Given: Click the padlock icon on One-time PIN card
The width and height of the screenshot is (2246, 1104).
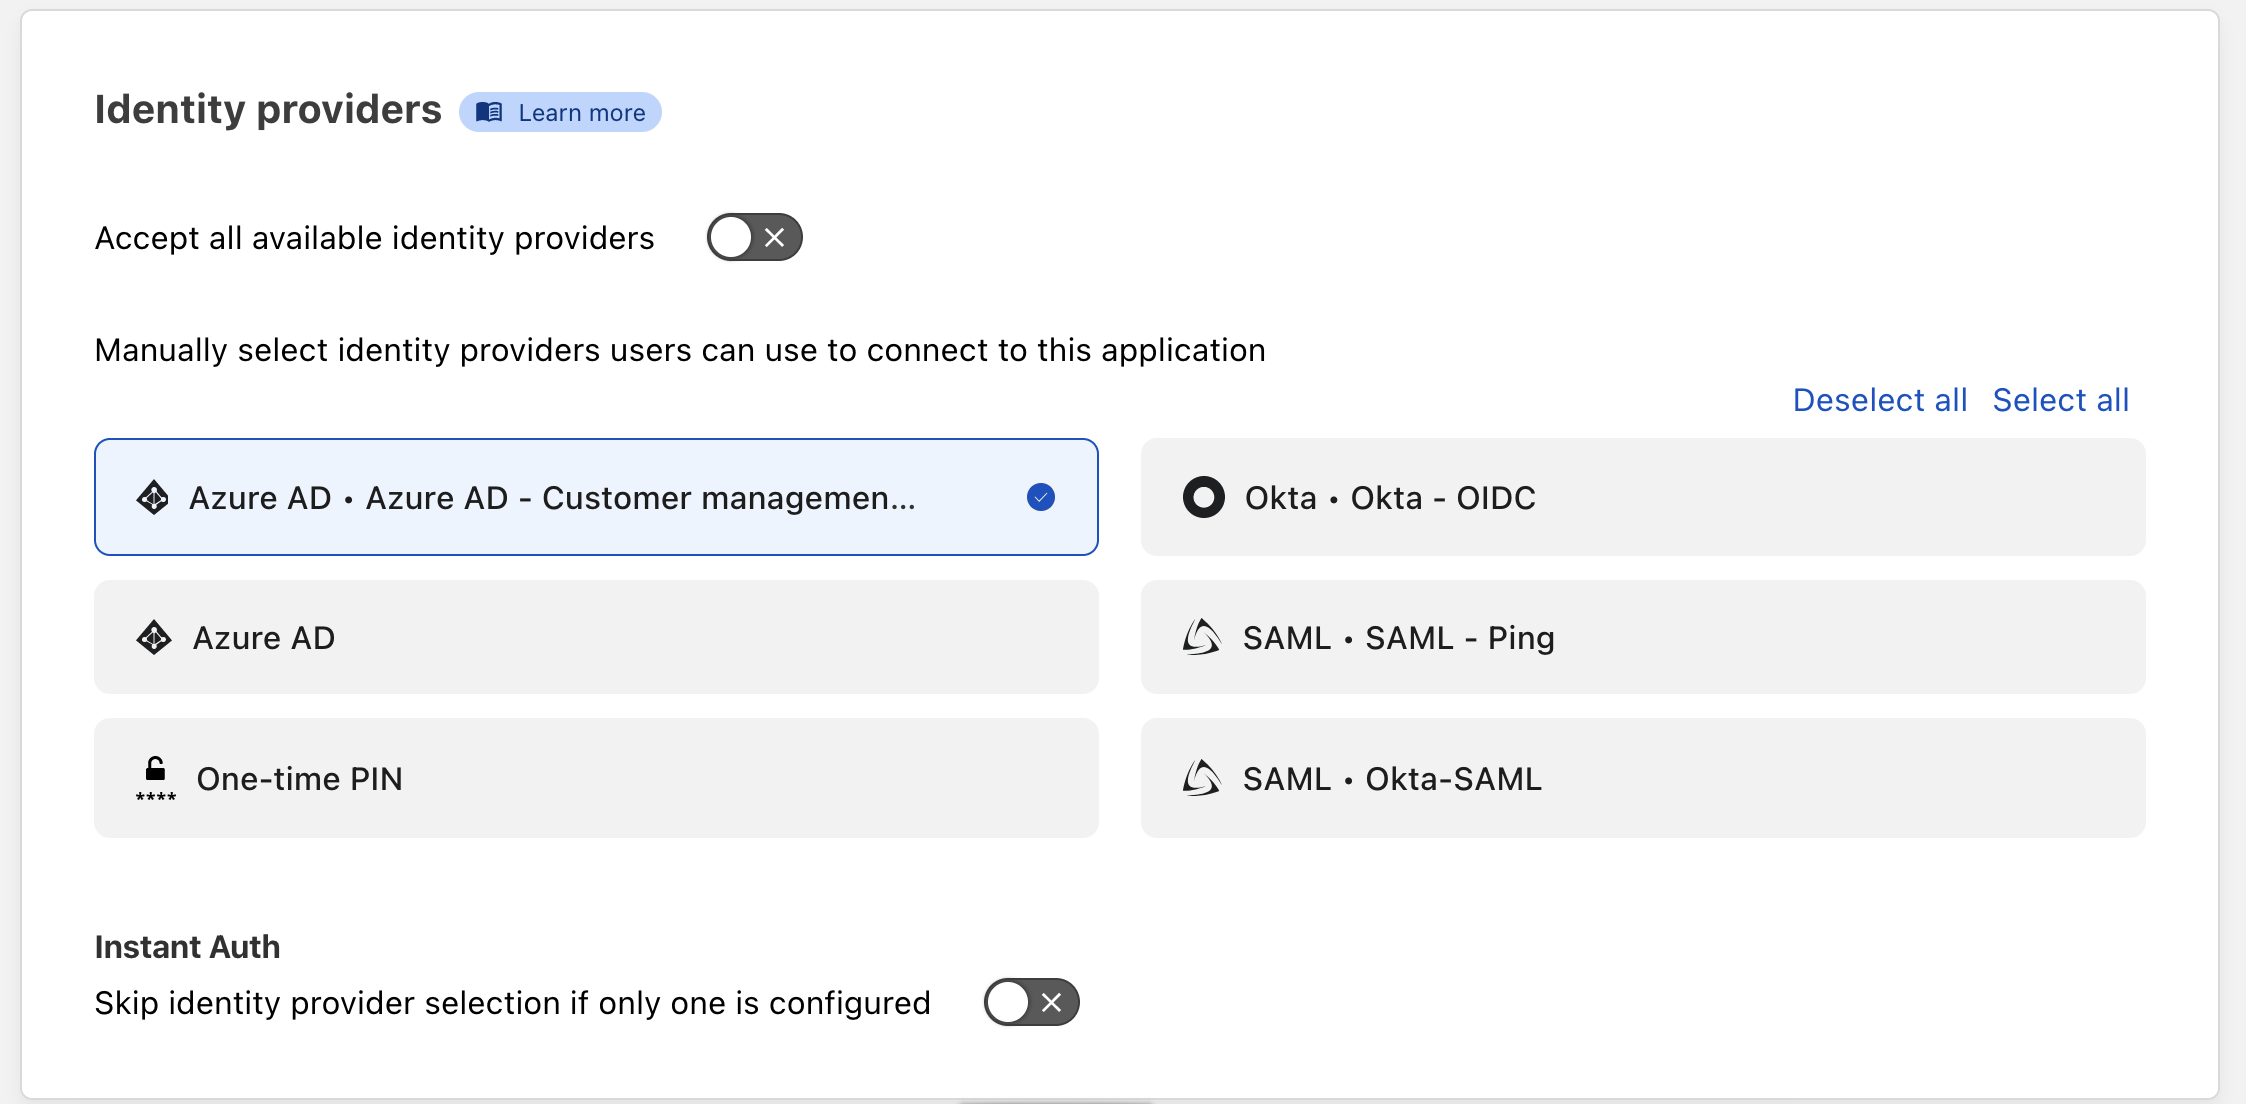Looking at the screenshot, I should click(154, 775).
